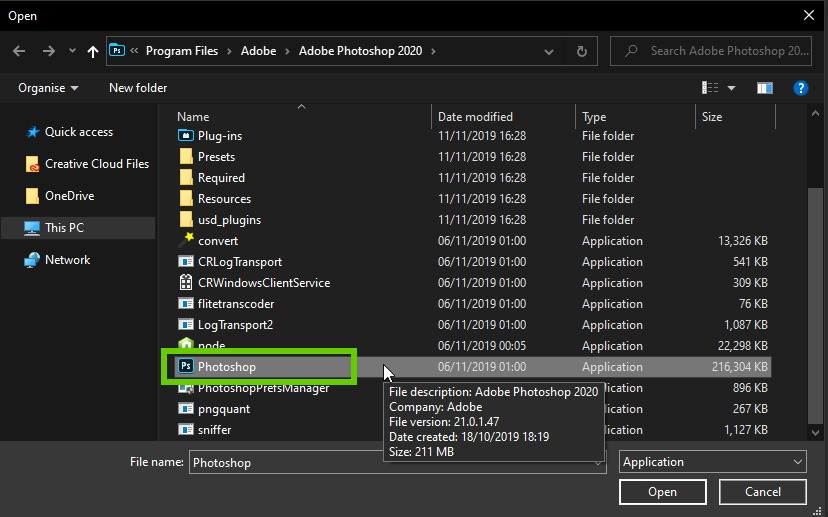This screenshot has width=828, height=517.
Task: Go forward with the right arrow button
Action: pyautogui.click(x=49, y=51)
